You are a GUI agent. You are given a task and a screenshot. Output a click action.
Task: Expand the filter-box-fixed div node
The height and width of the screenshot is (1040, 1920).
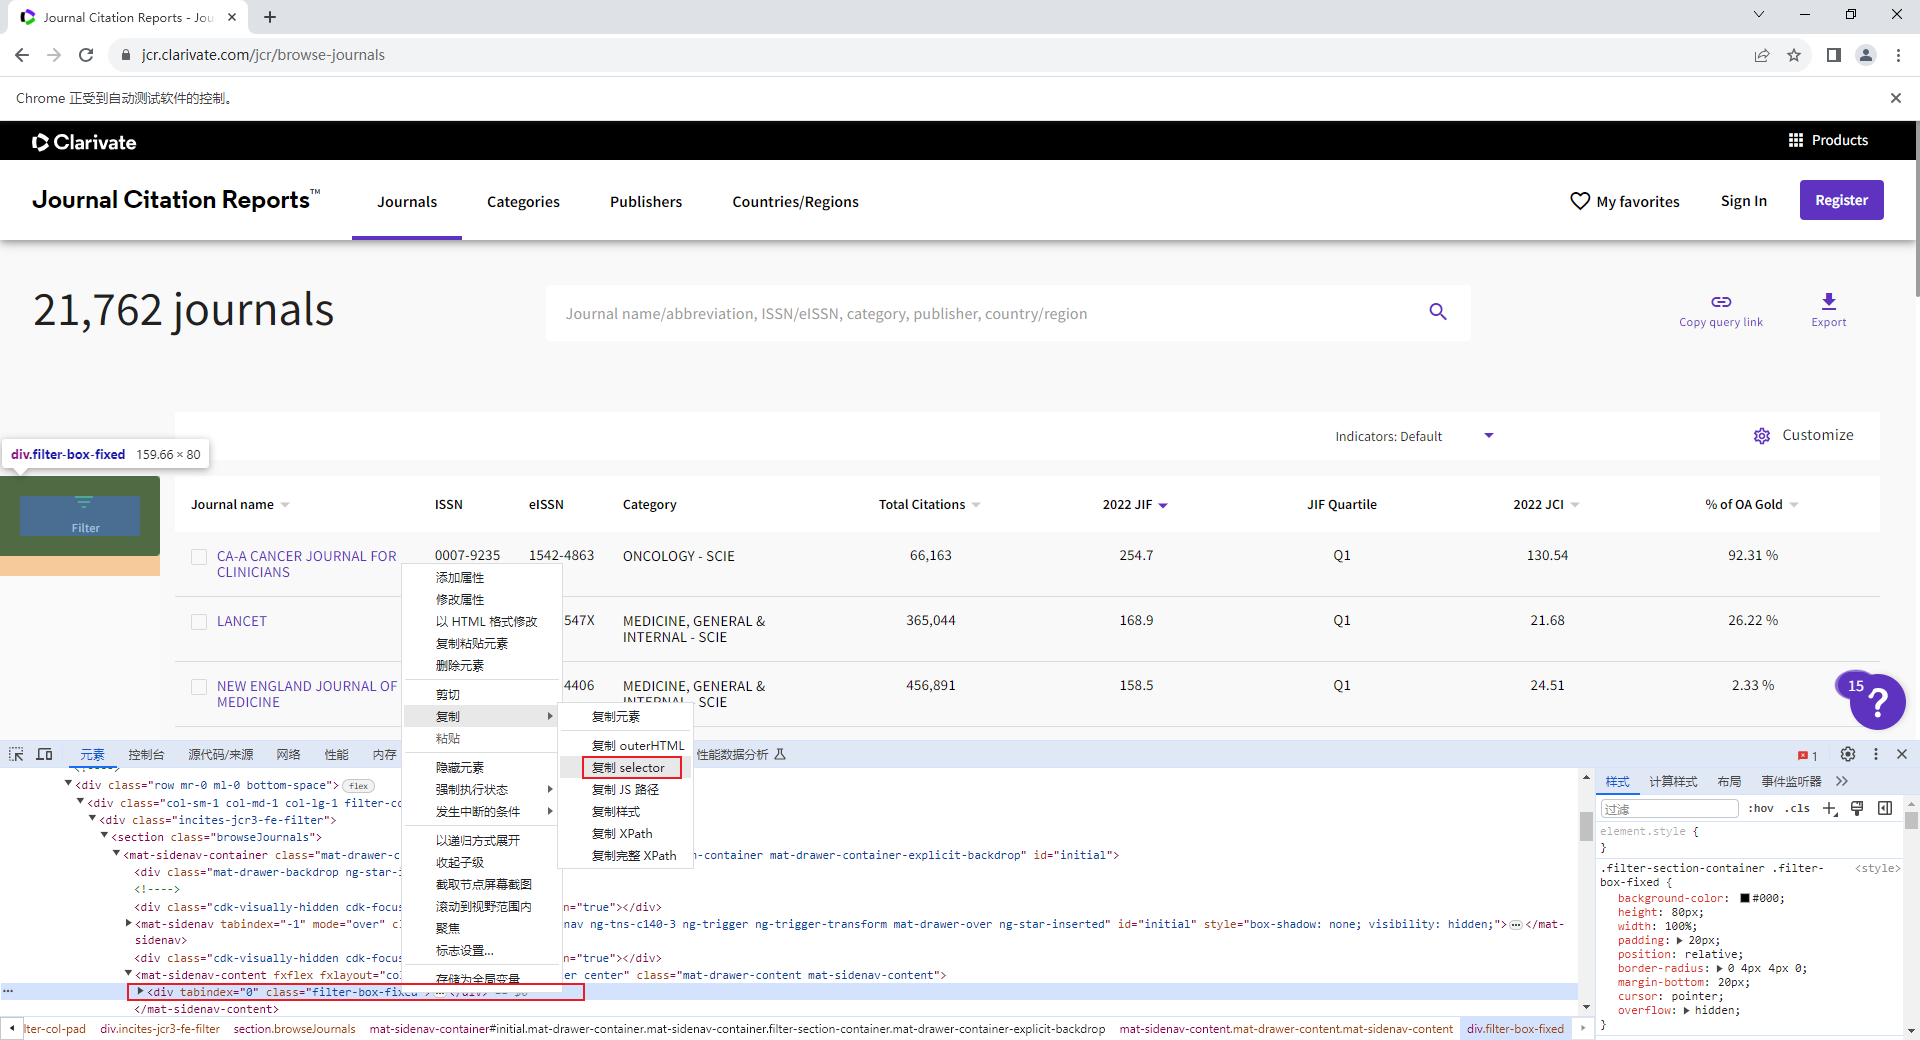(140, 992)
